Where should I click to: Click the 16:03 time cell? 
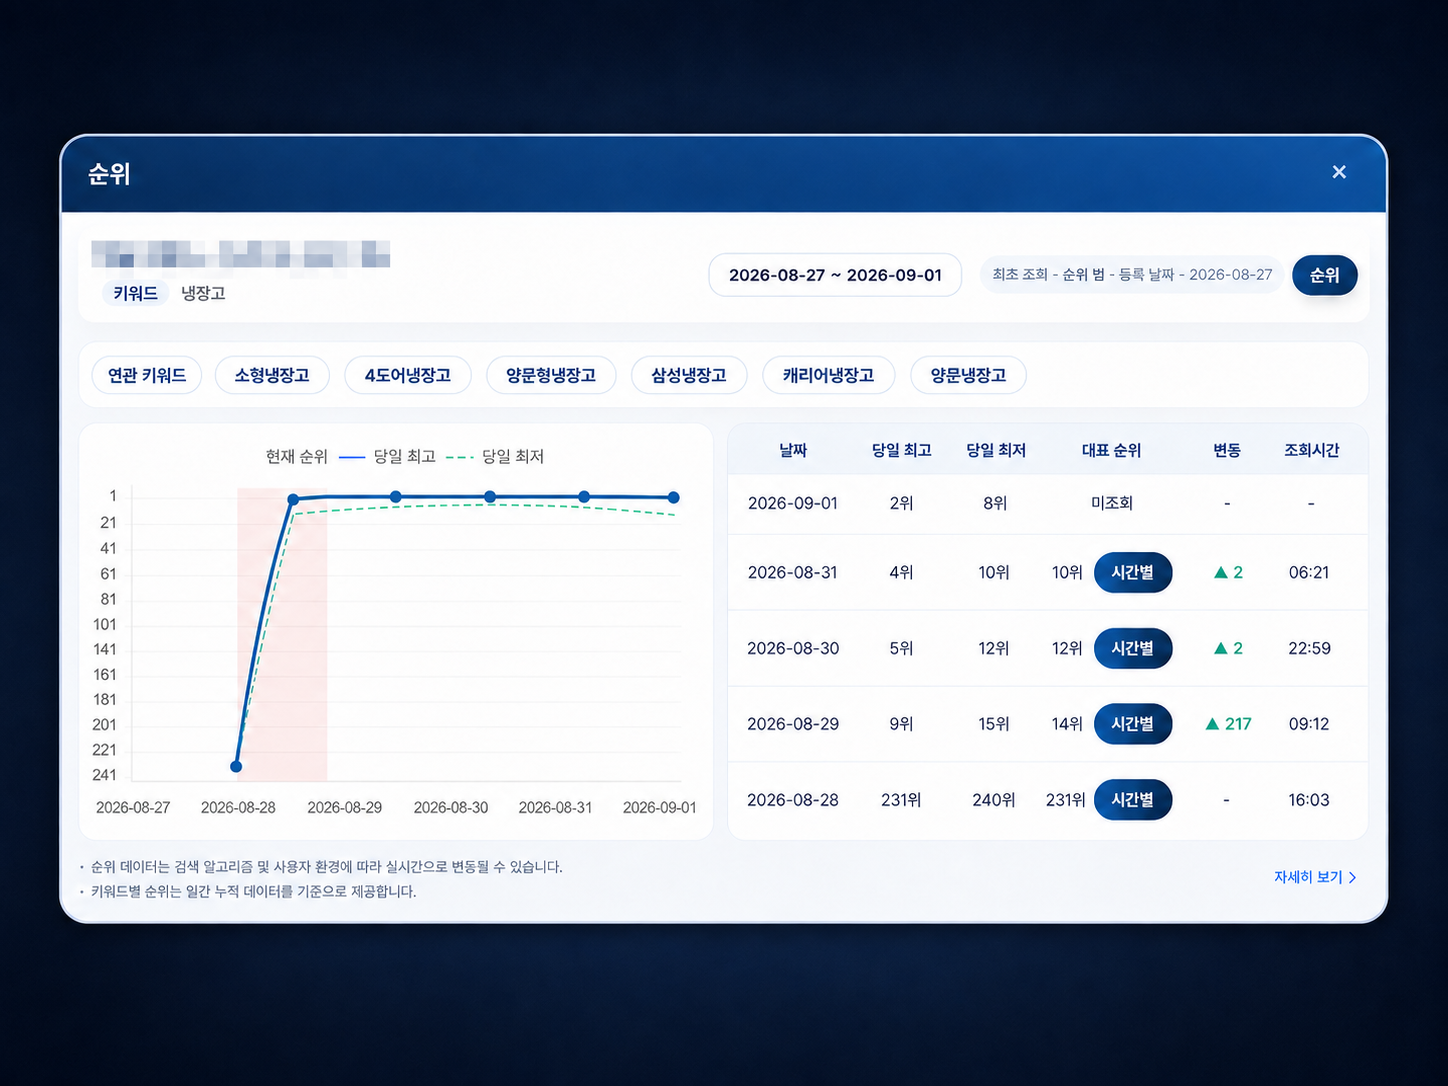[x=1309, y=800]
